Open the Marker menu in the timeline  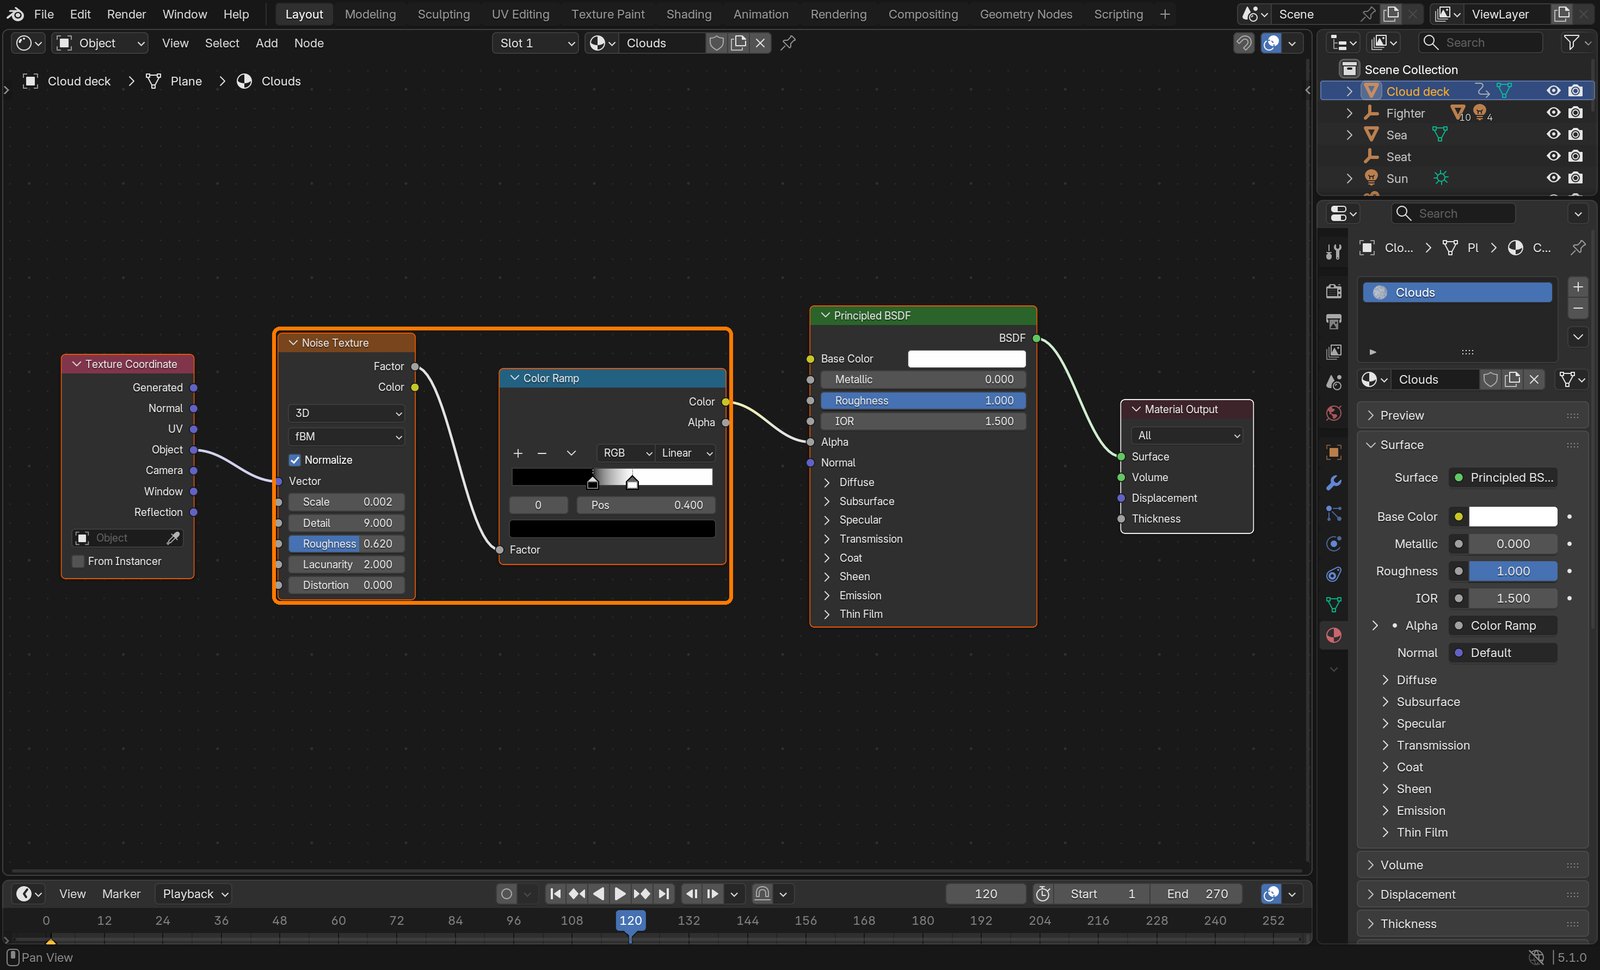tap(121, 894)
